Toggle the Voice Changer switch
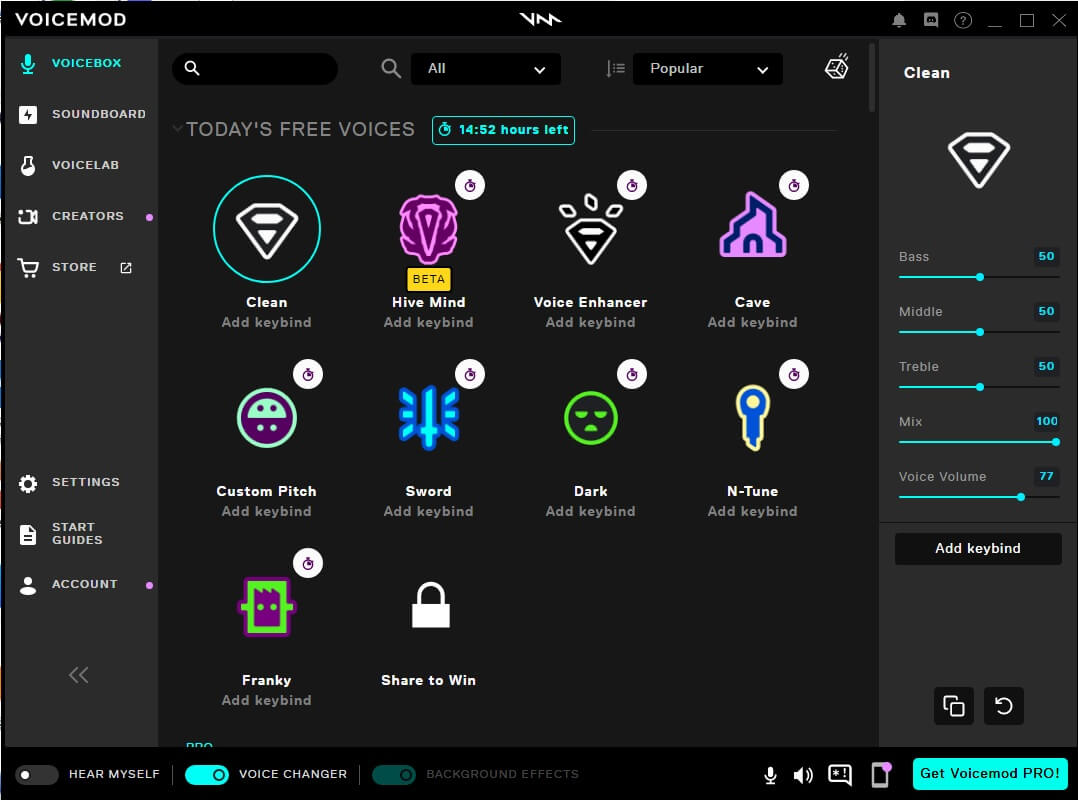Viewport: 1078px width, 800px height. tap(207, 775)
